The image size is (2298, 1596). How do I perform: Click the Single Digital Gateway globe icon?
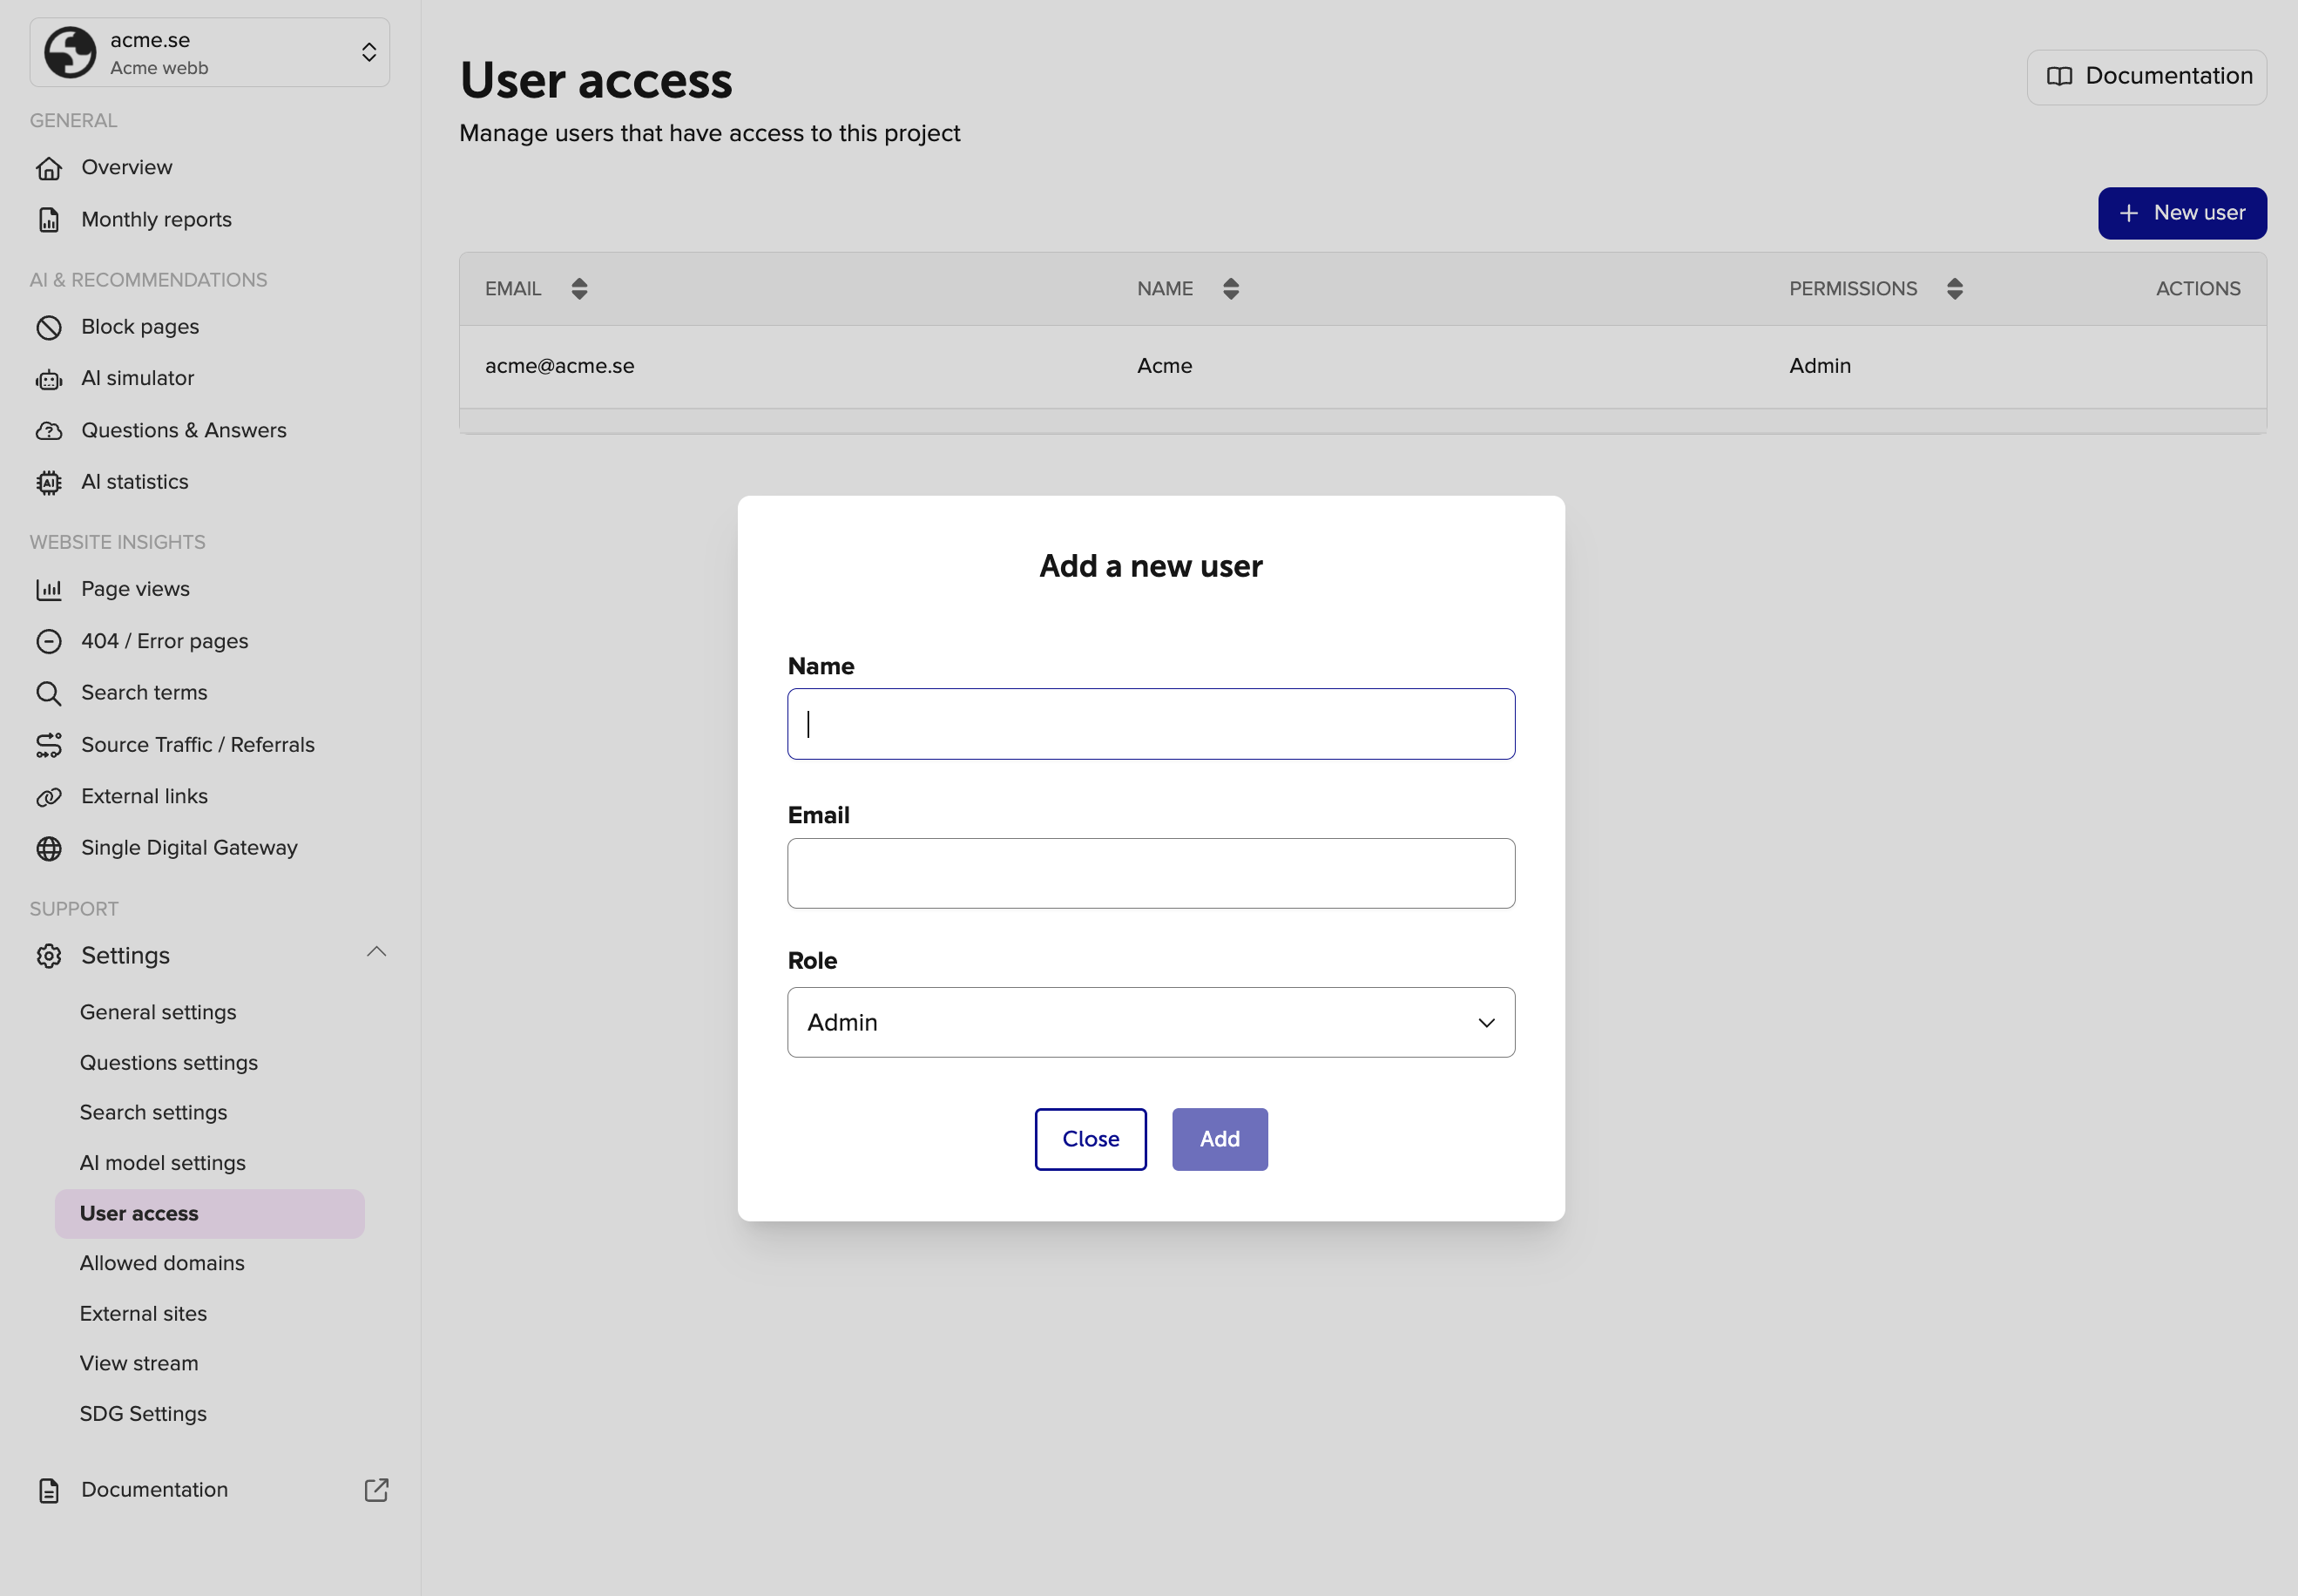tap(49, 848)
